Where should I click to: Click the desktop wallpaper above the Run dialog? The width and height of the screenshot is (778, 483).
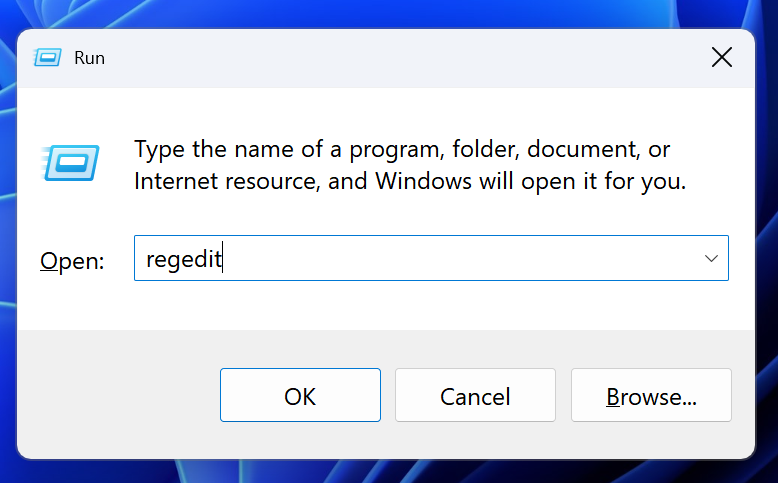[x=387, y=13]
